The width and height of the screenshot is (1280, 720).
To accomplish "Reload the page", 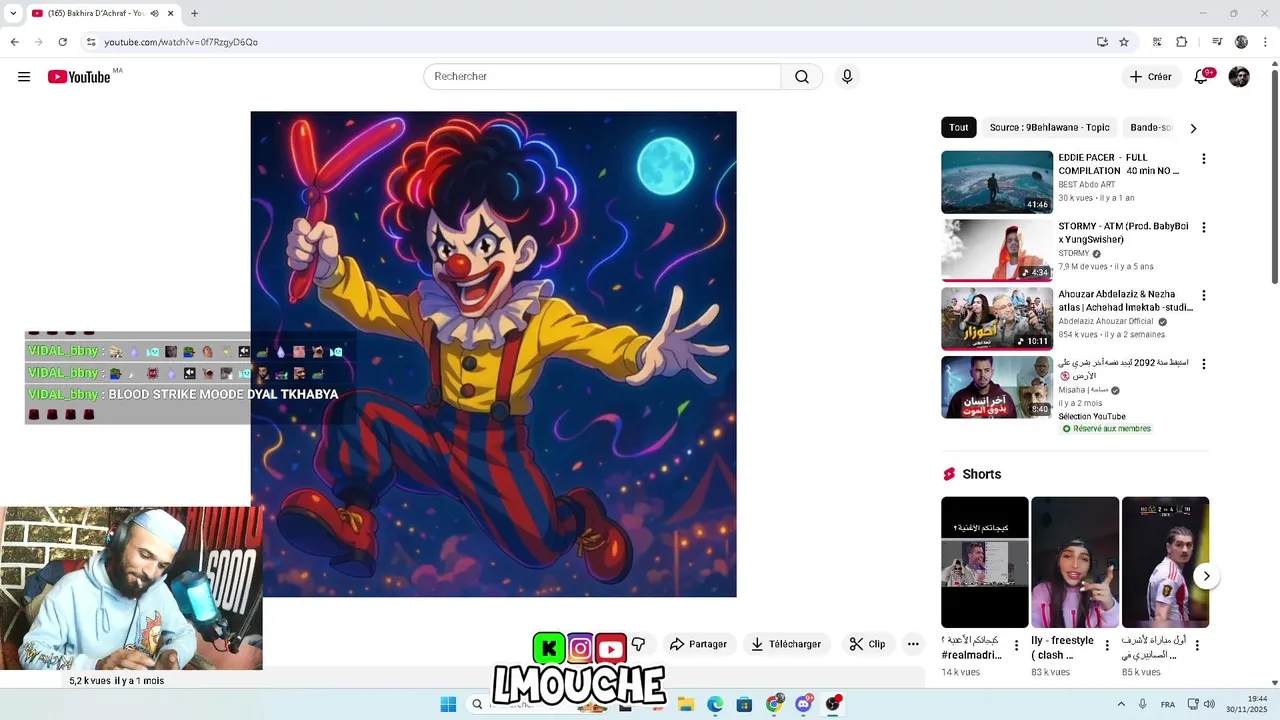I will pos(62,42).
